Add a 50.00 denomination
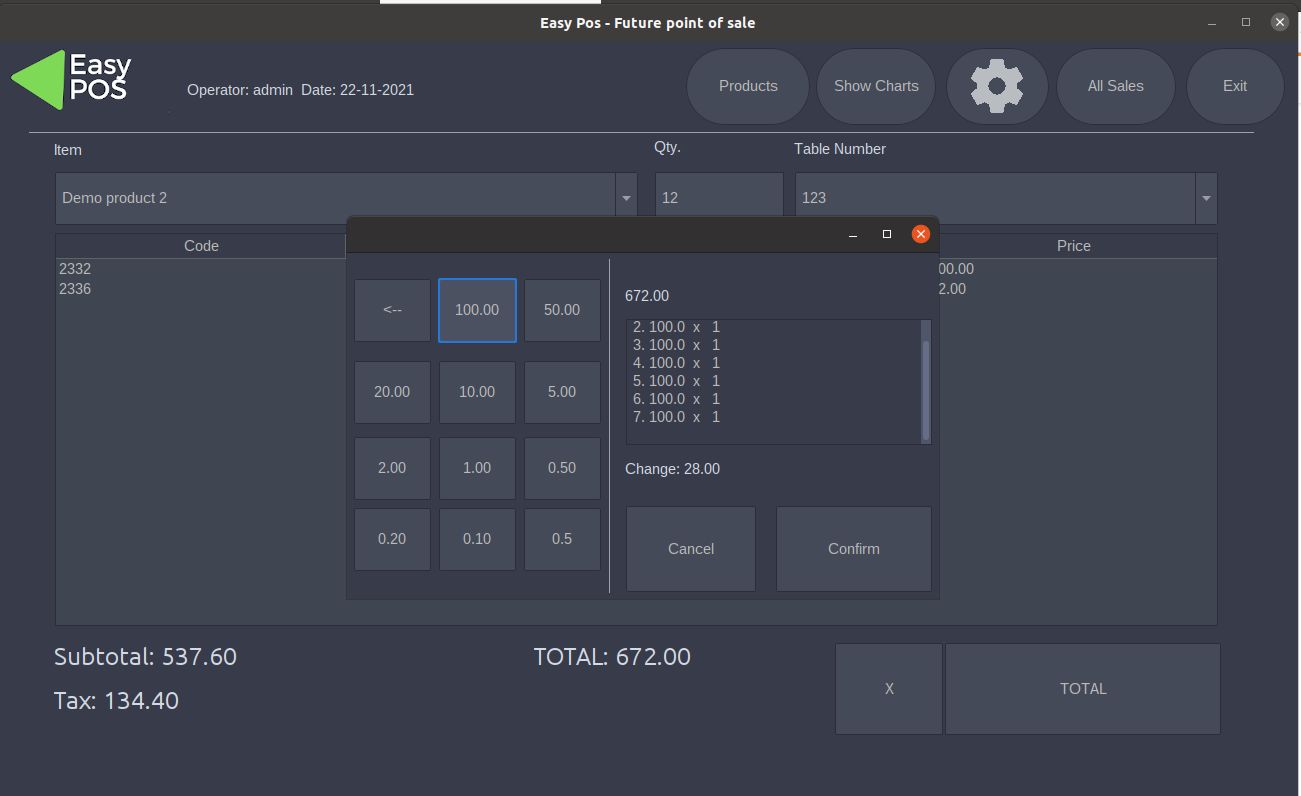 click(x=561, y=310)
